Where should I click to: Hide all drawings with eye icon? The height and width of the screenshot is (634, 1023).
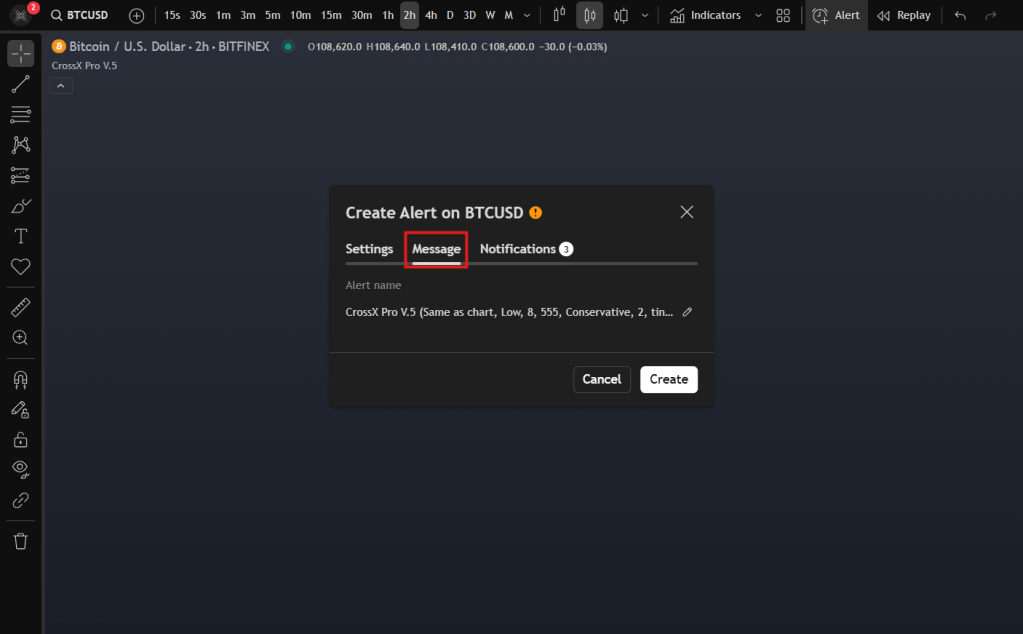tap(20, 469)
